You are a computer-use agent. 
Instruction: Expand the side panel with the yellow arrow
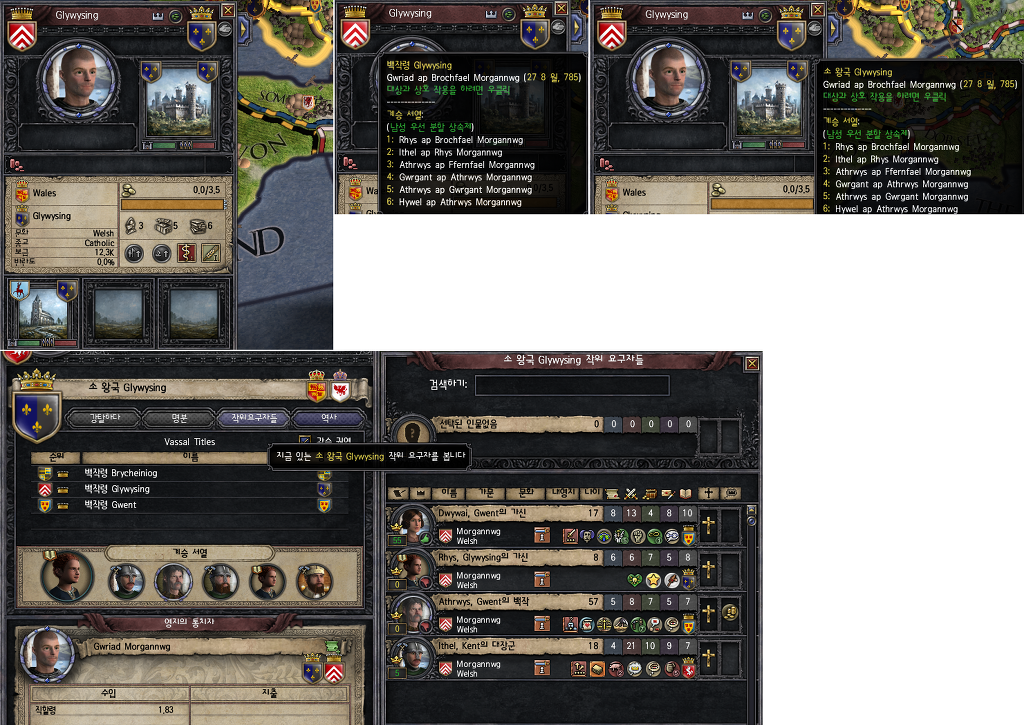click(244, 29)
